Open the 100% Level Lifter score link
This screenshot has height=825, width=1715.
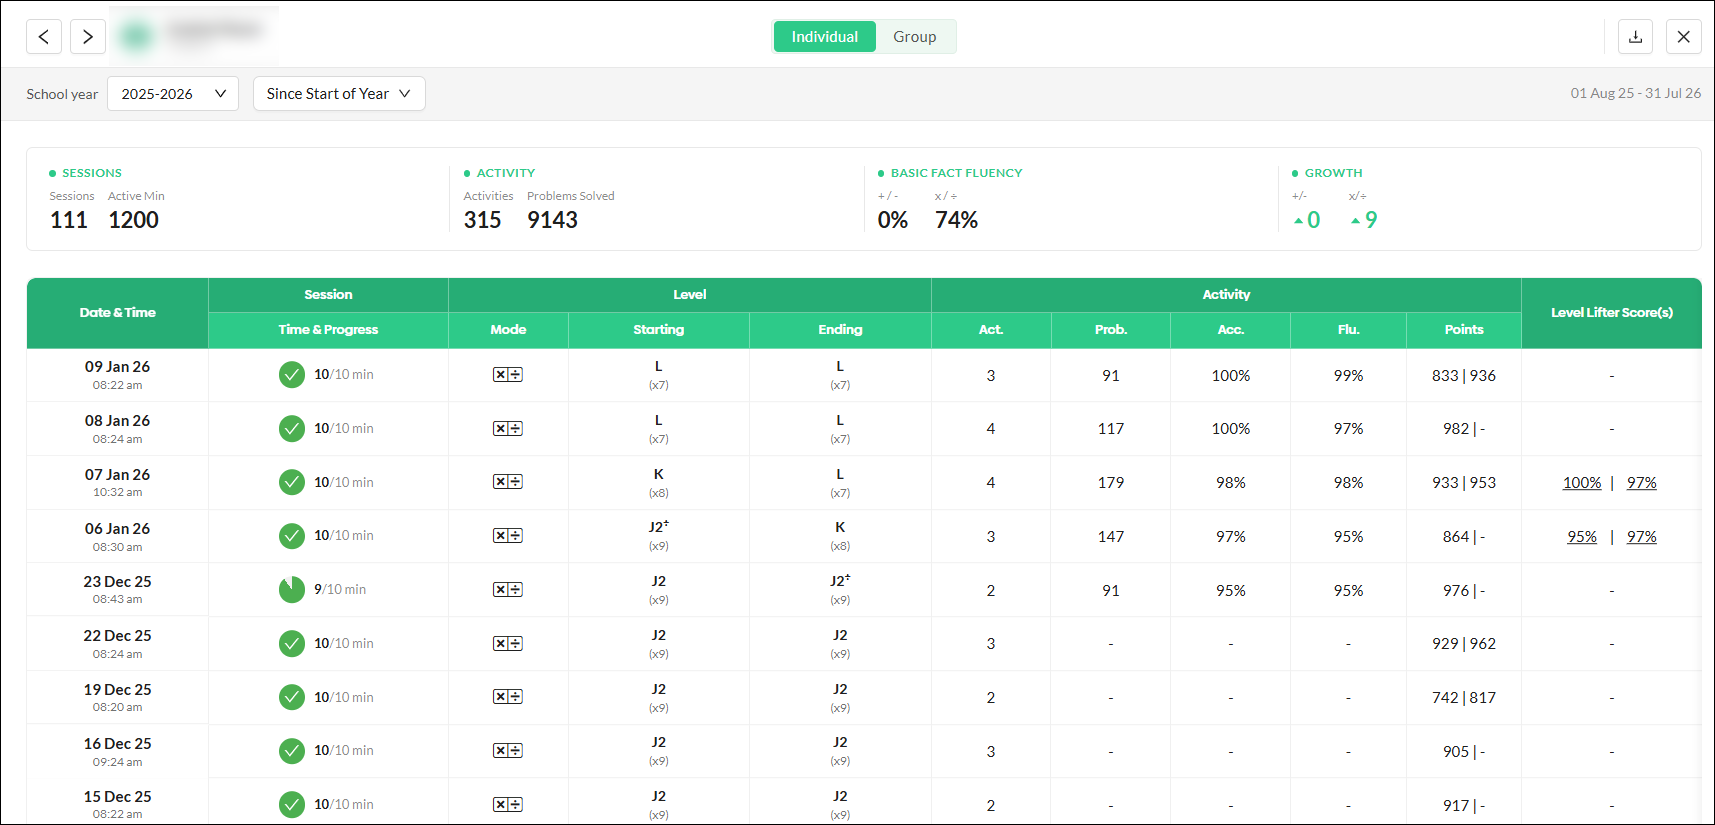(x=1582, y=483)
